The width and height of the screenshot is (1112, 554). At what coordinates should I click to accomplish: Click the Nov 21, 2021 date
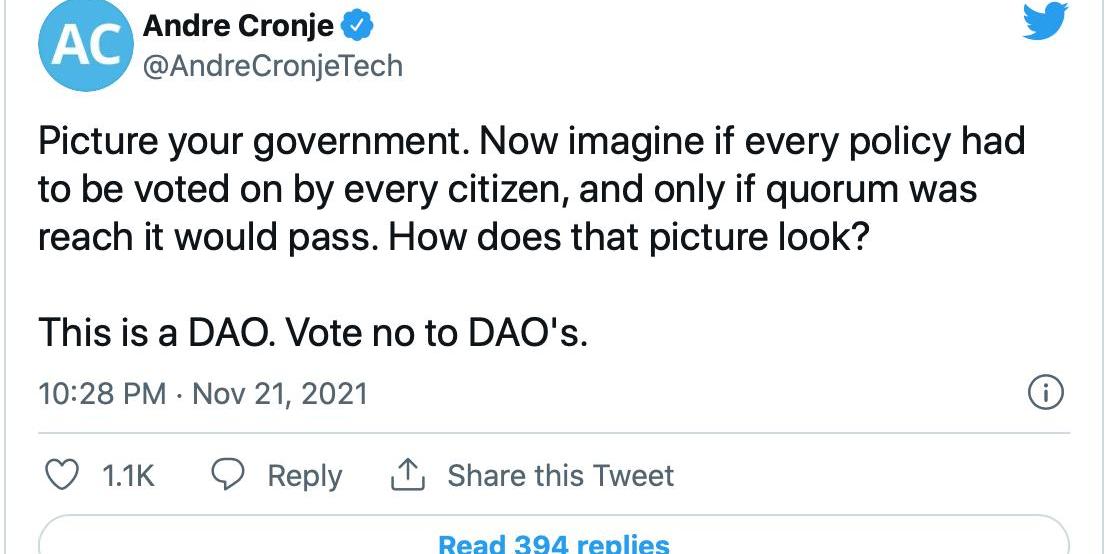click(279, 393)
